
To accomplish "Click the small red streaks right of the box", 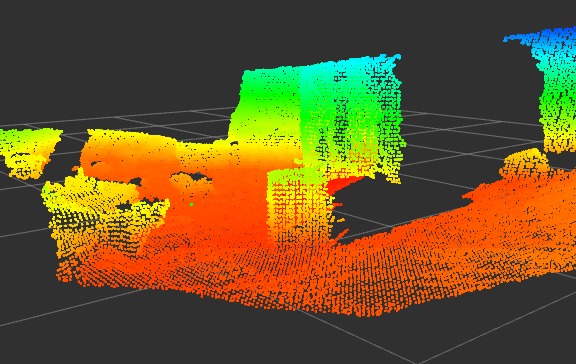I will coord(340,220).
